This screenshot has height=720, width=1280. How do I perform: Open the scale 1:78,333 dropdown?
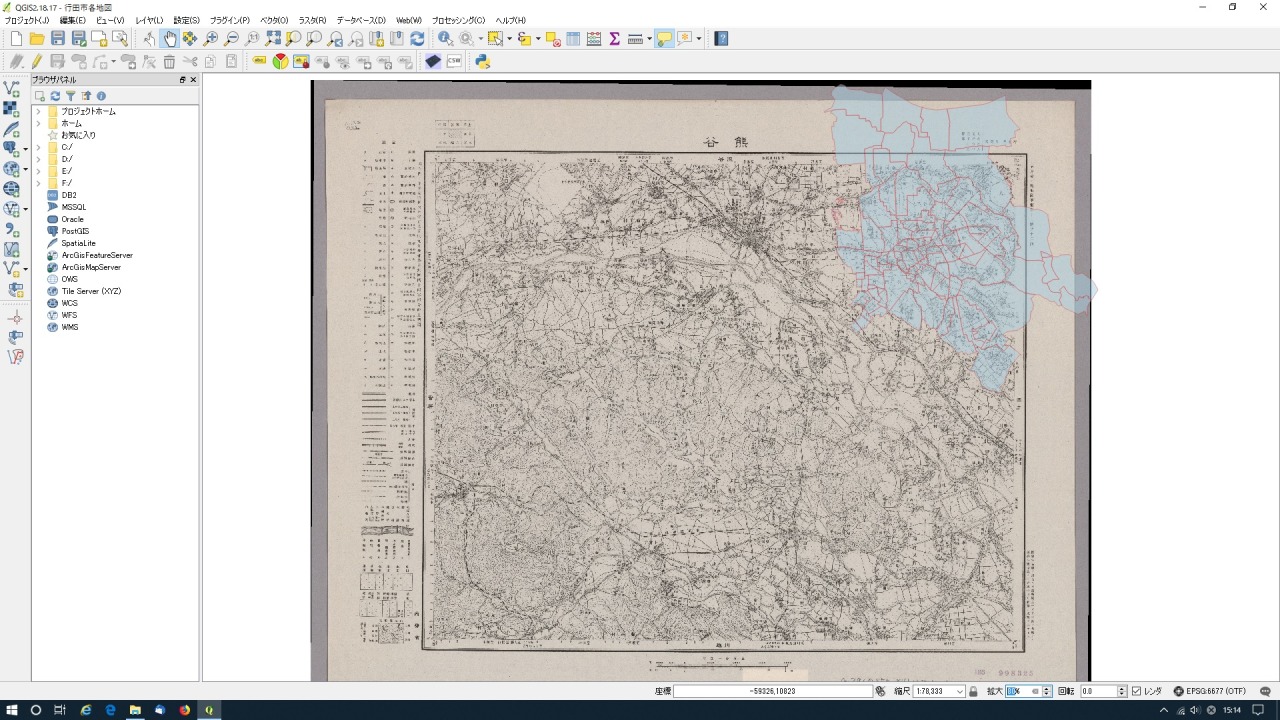960,691
